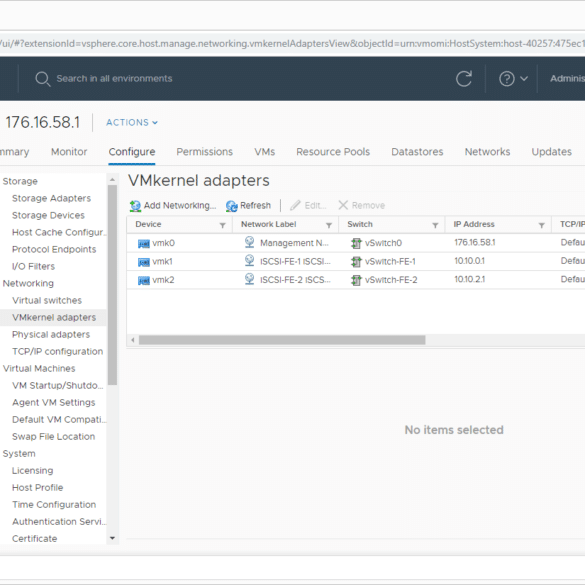Click the vSwitch-FE-1 switch icon
This screenshot has width=585, height=585.
click(356, 262)
